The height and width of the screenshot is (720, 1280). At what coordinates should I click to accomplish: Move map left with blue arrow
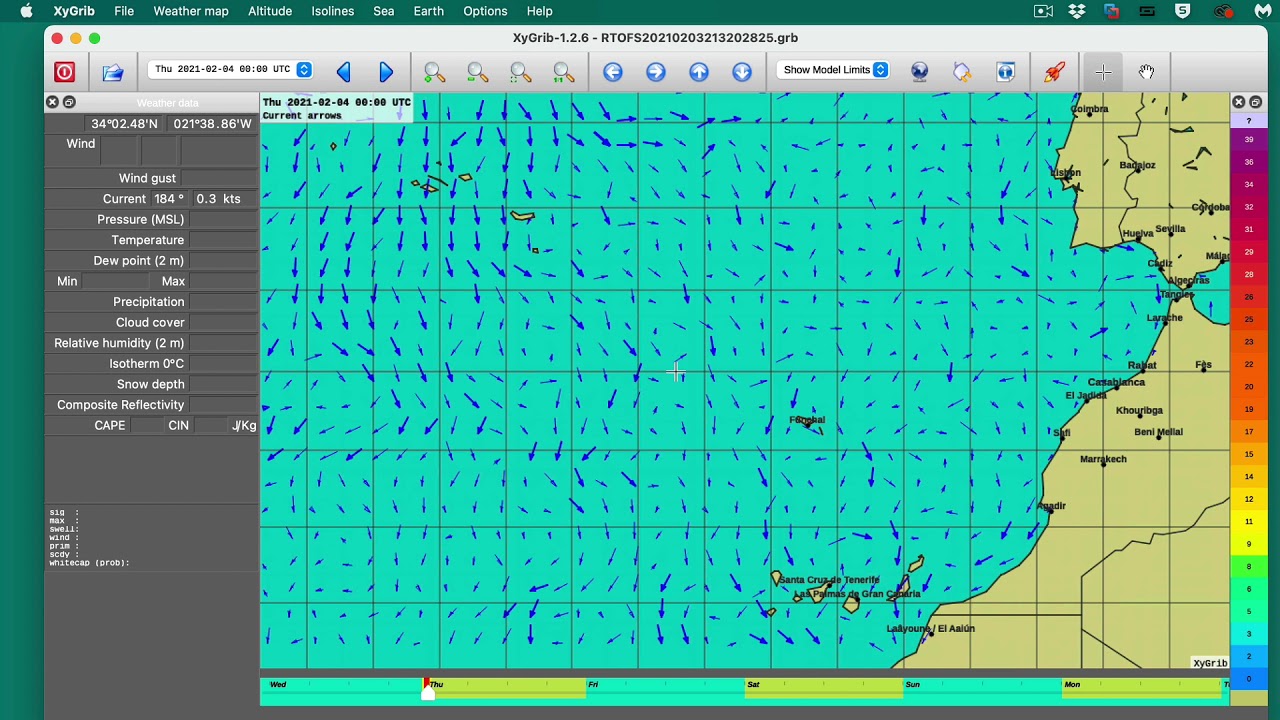(612, 72)
